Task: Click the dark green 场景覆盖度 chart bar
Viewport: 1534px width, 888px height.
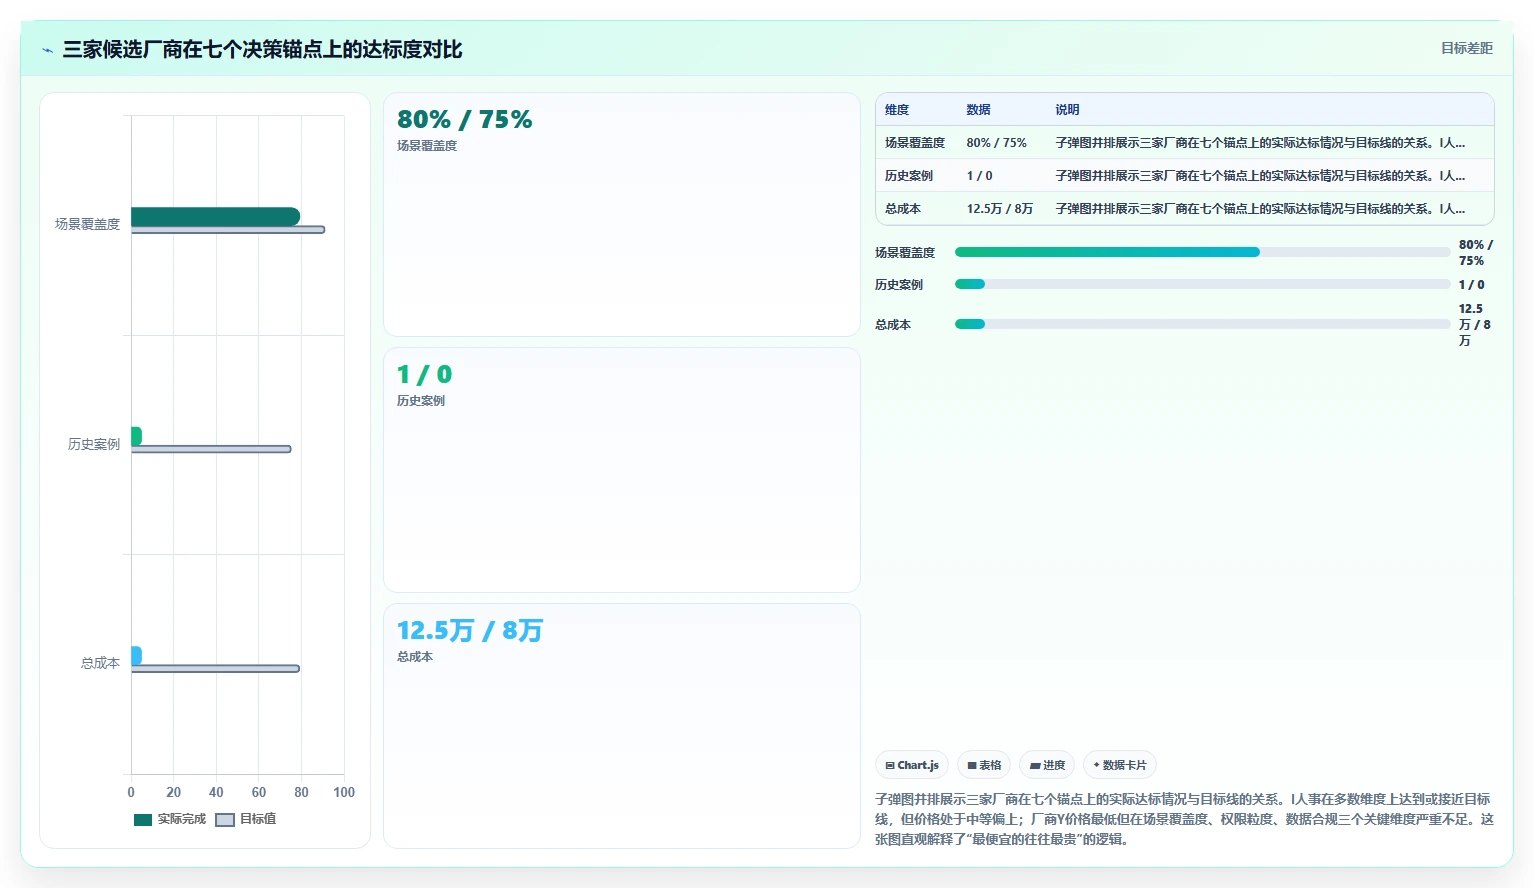Action: point(215,216)
